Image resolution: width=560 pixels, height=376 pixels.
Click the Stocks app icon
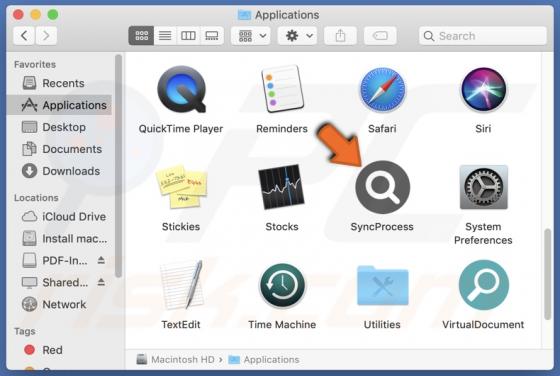tap(282, 186)
